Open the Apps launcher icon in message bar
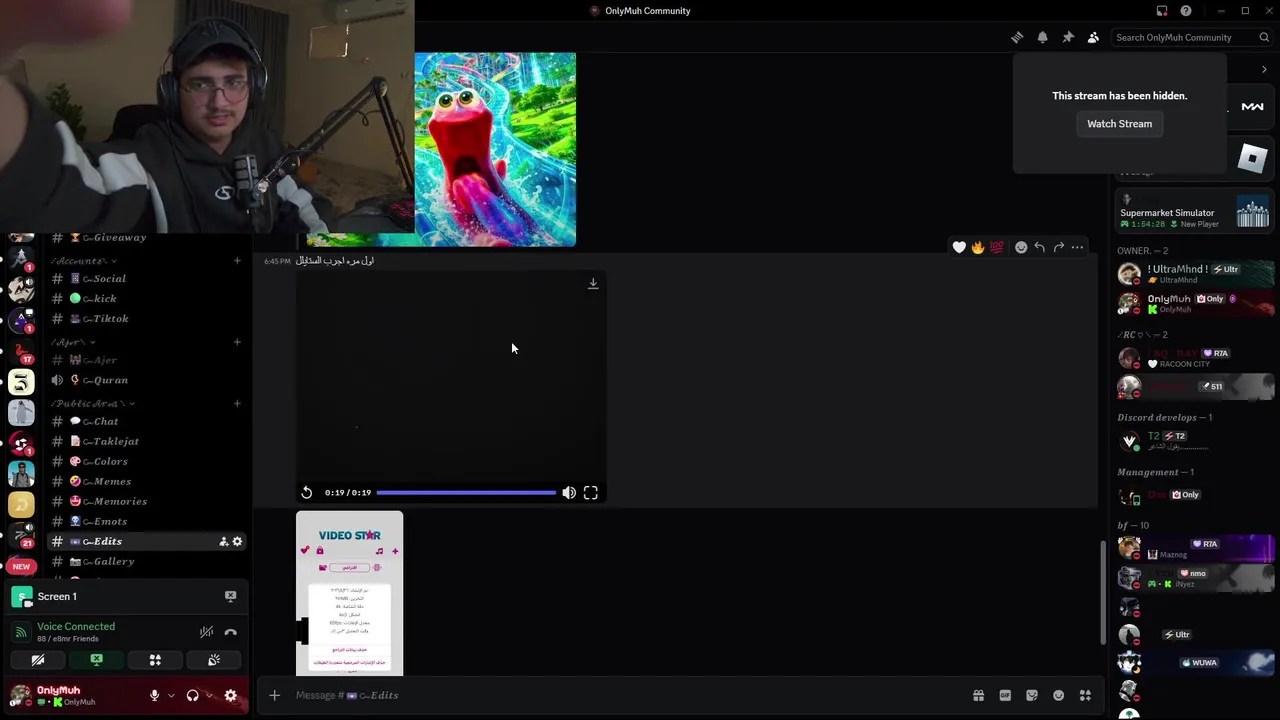This screenshot has width=1280, height=720. click(x=1085, y=695)
